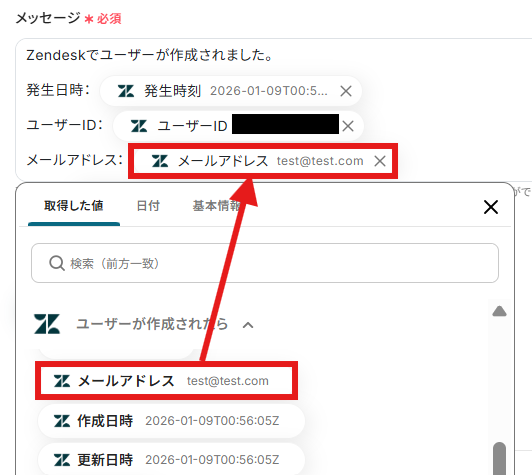Remove the ユーザーID chip with its X
This screenshot has width=532, height=475.
point(348,126)
